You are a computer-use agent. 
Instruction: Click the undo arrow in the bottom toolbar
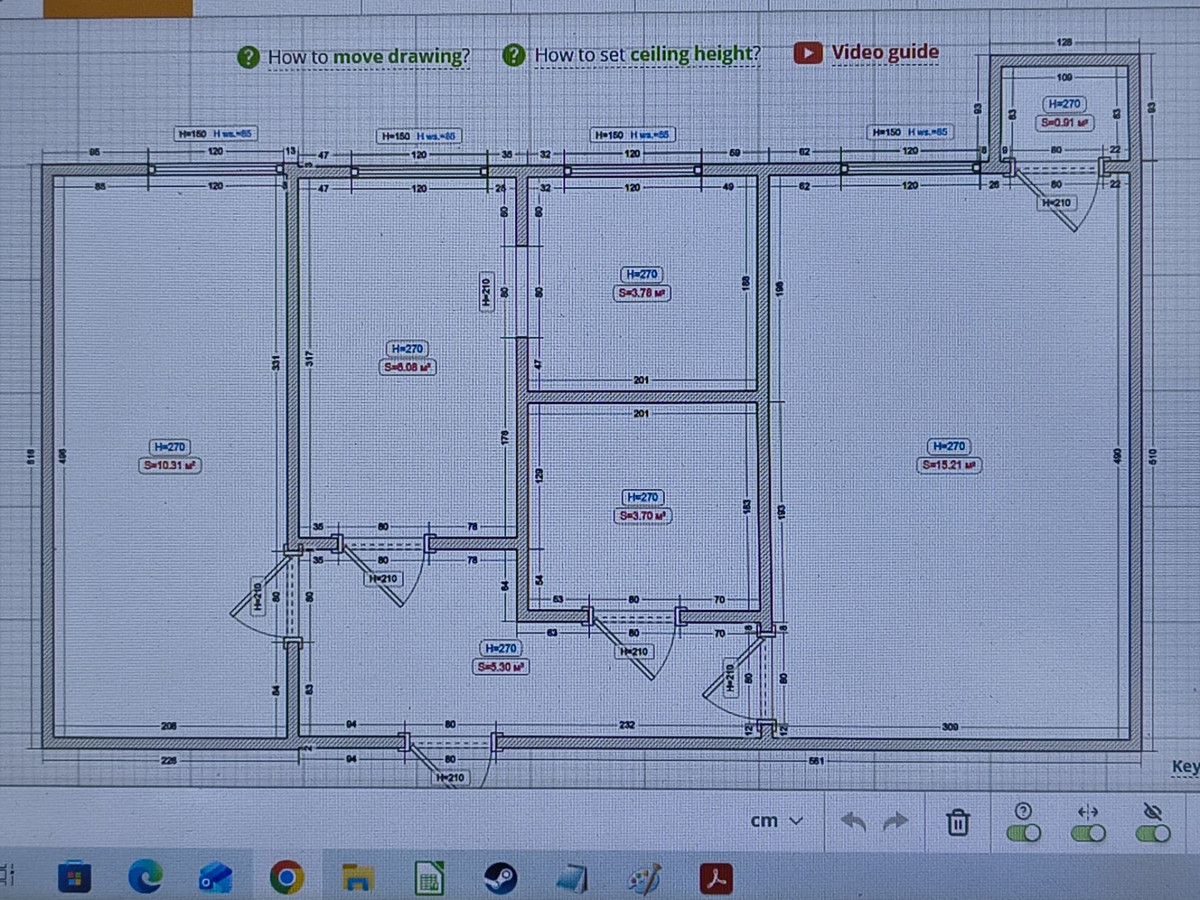(853, 821)
